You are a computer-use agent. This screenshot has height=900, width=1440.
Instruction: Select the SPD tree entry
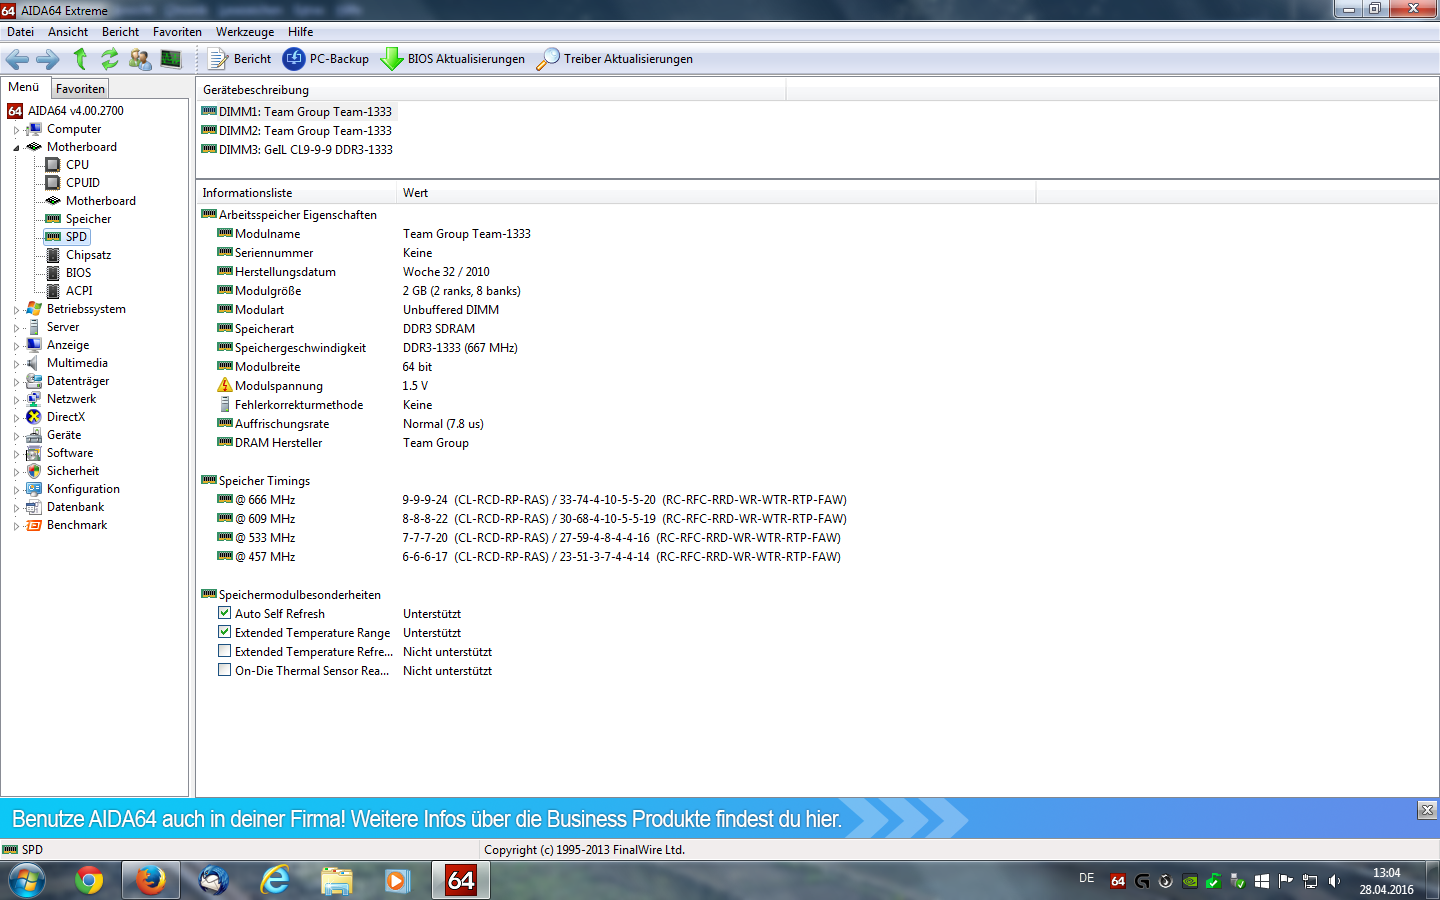coord(76,237)
